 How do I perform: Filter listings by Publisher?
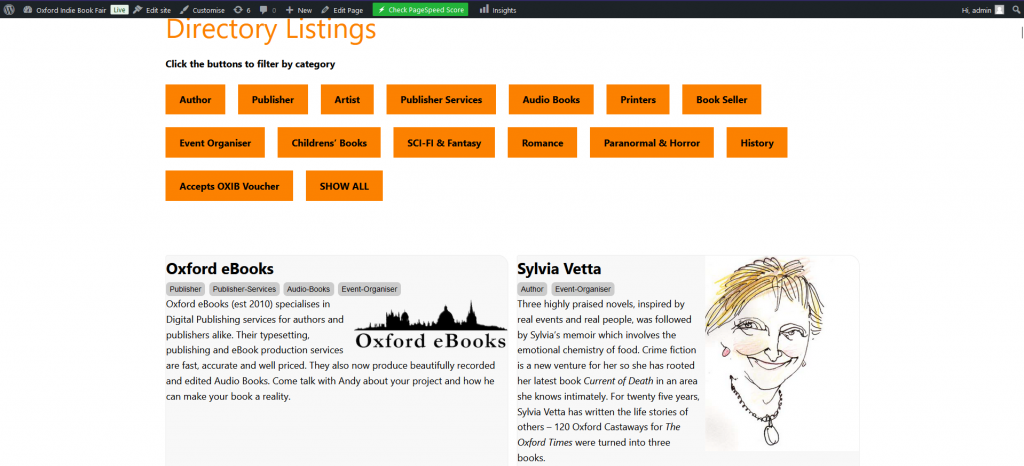[273, 100]
